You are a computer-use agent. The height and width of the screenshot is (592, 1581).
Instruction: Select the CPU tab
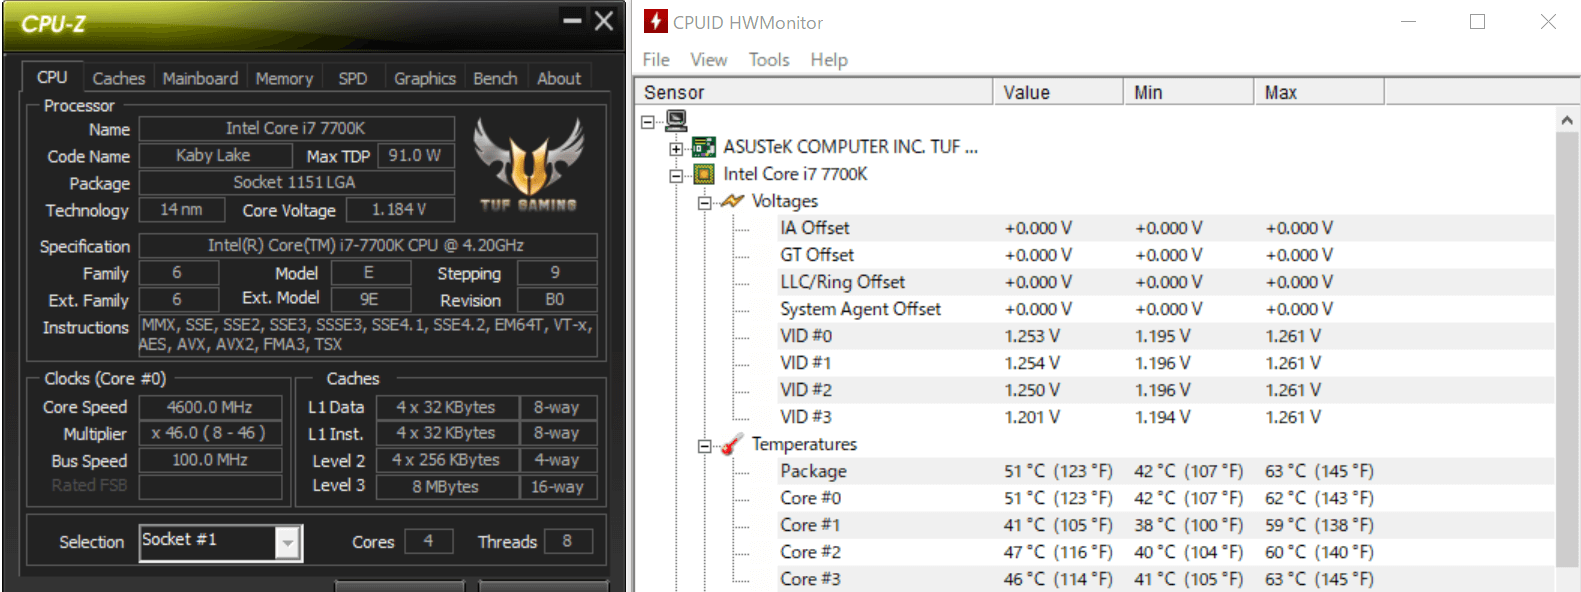[52, 77]
